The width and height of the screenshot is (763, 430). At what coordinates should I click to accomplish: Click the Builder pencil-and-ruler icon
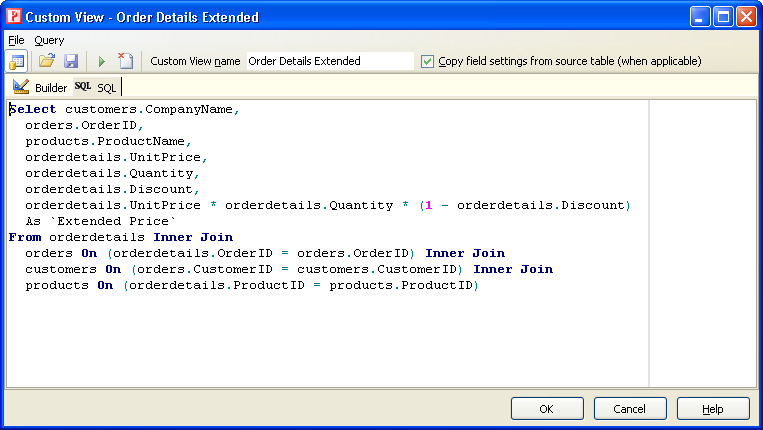(x=21, y=87)
